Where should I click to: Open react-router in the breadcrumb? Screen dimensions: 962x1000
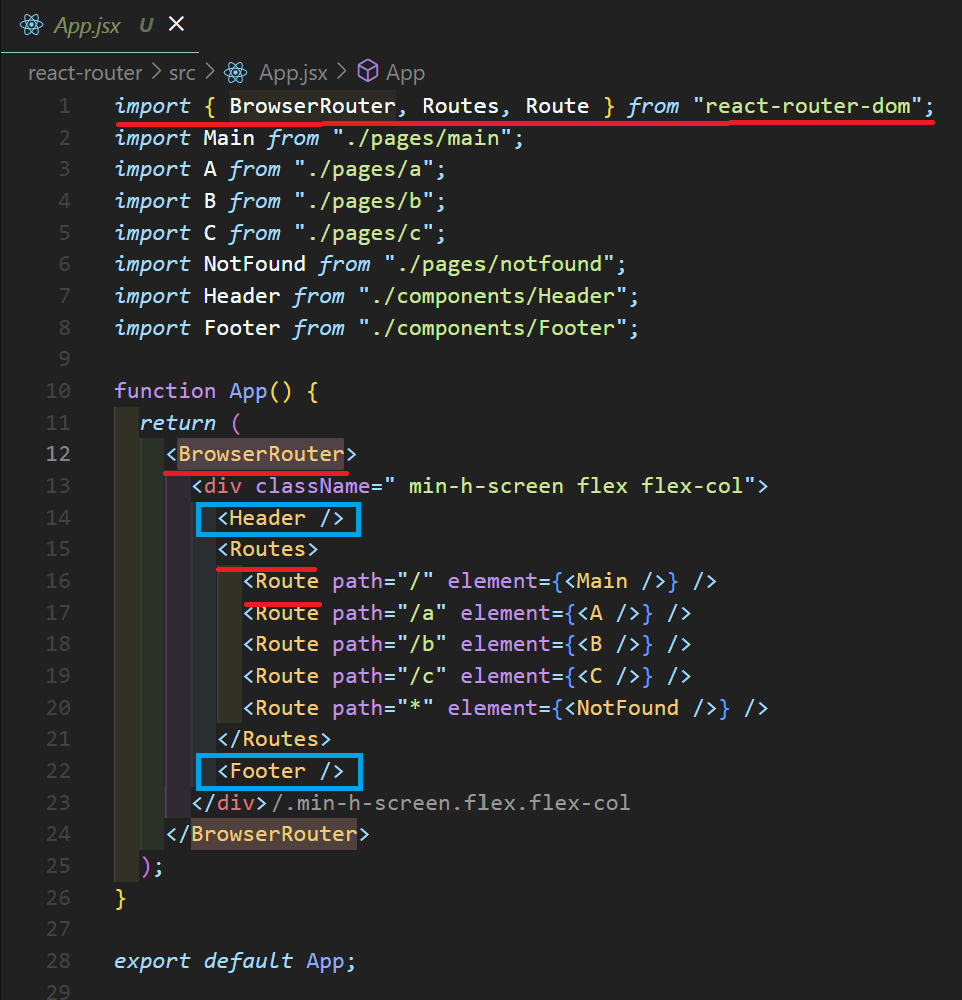click(85, 73)
